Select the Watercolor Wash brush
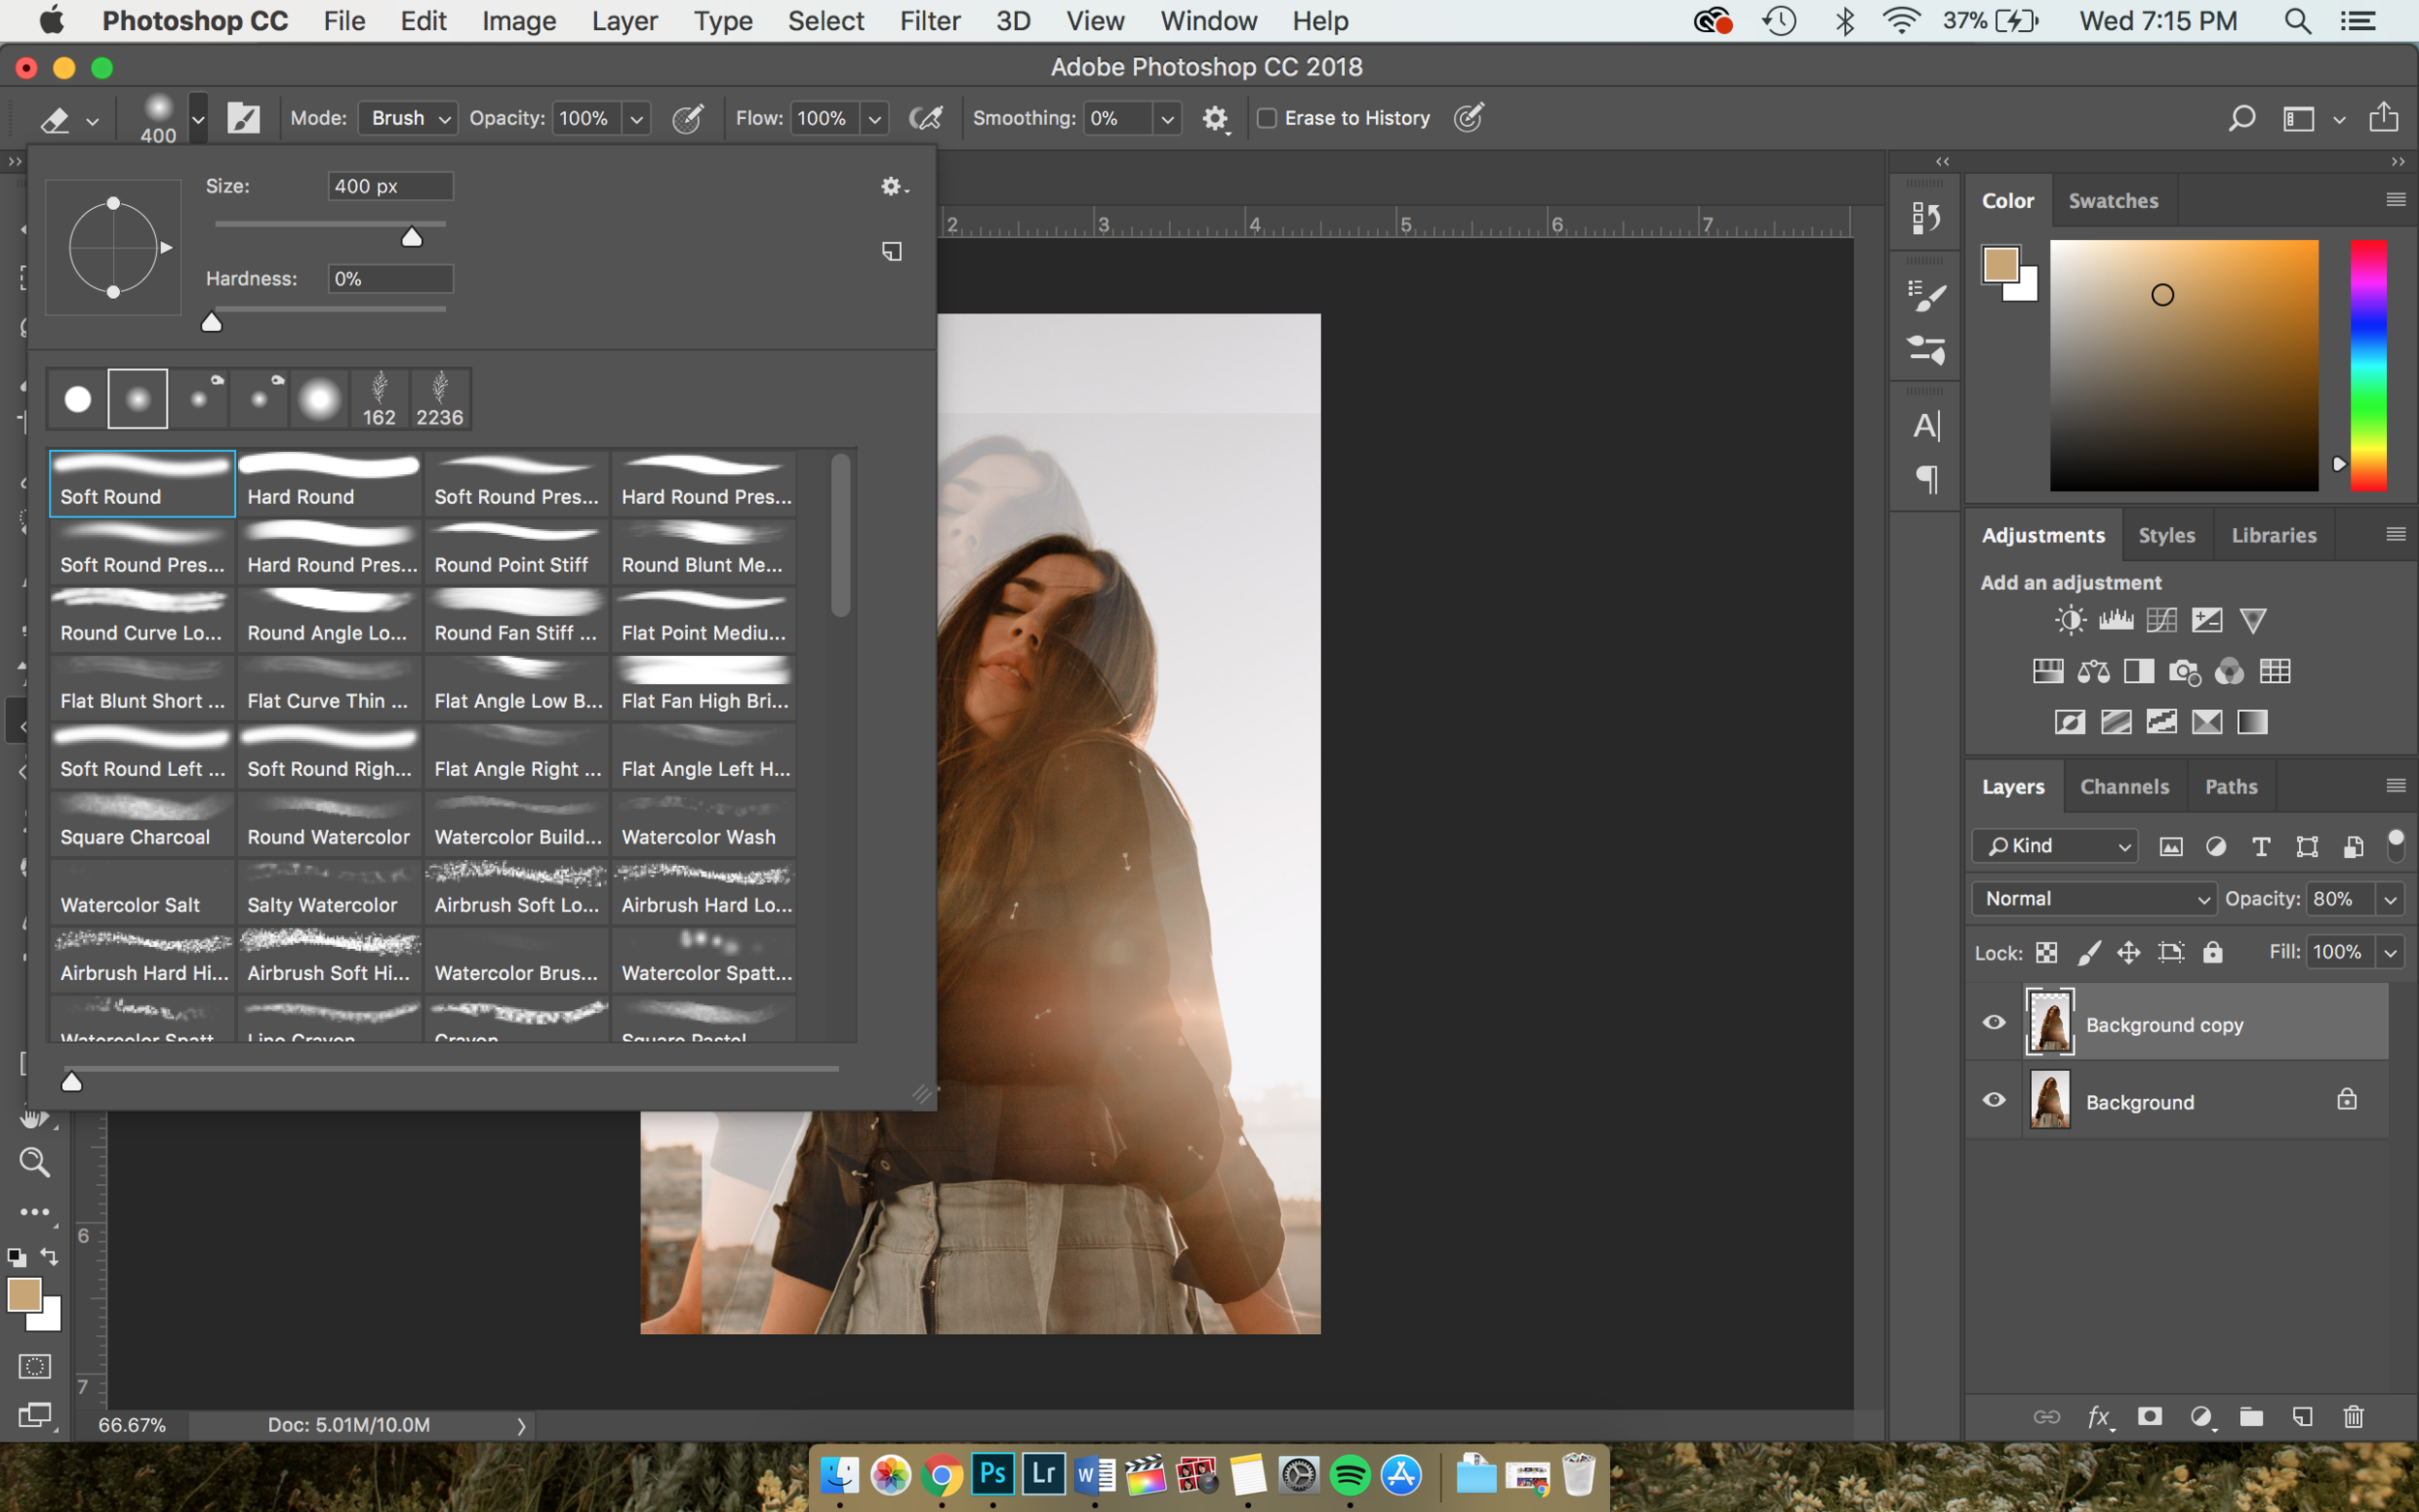Image resolution: width=2419 pixels, height=1512 pixels. pyautogui.click(x=703, y=823)
